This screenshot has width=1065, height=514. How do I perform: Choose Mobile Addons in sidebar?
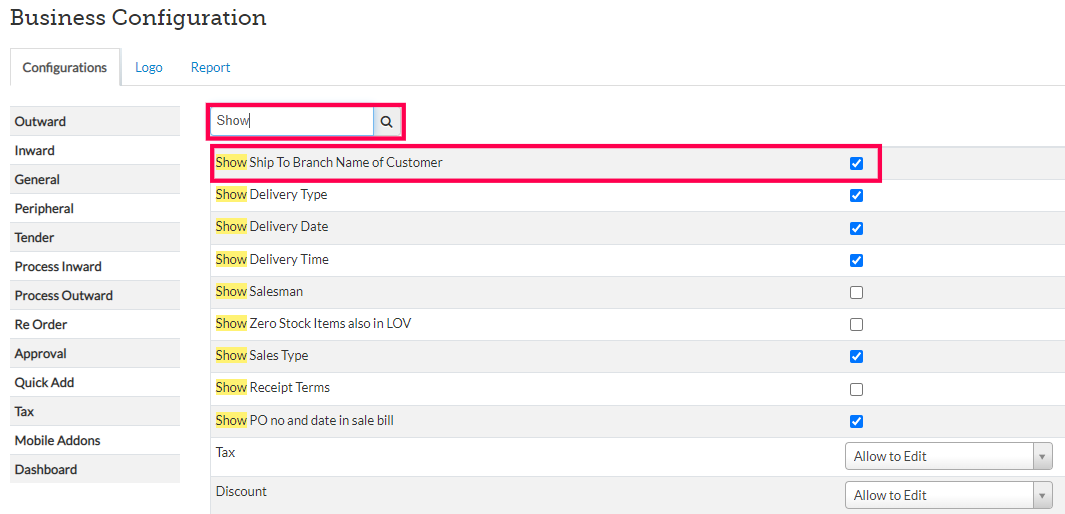click(x=57, y=441)
